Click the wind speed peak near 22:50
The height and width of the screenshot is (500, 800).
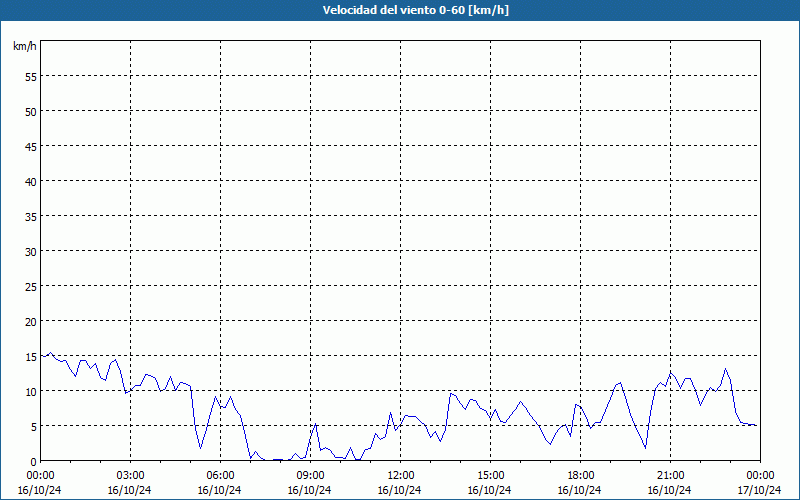[725, 369]
